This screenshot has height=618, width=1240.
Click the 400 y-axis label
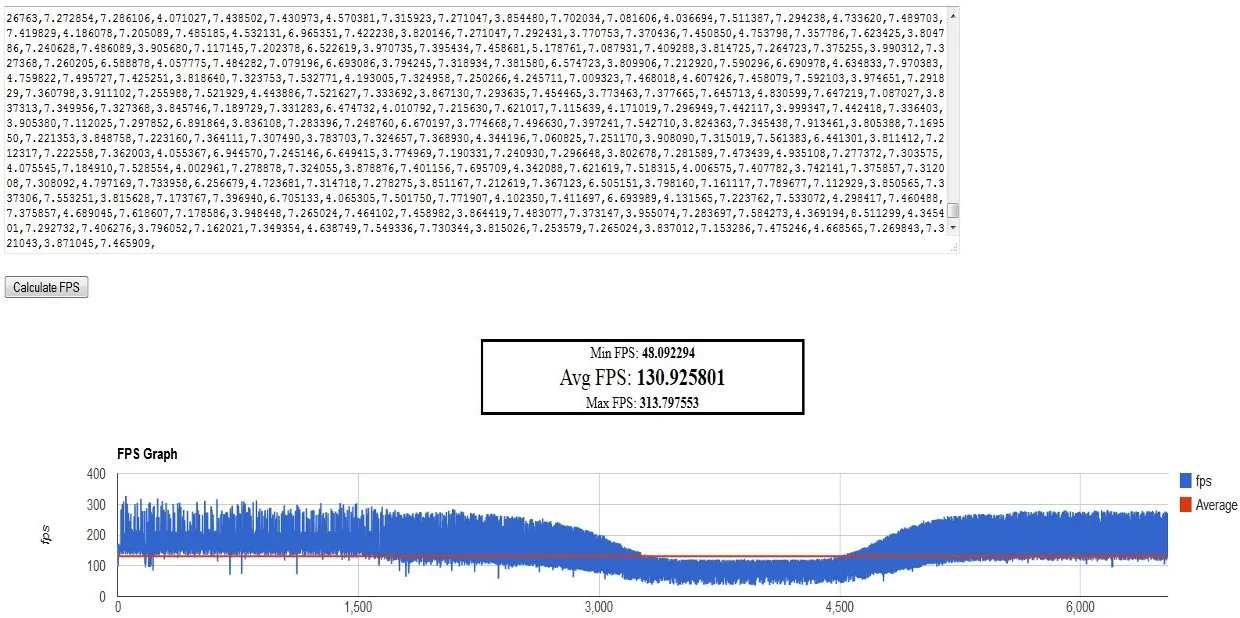click(x=95, y=474)
